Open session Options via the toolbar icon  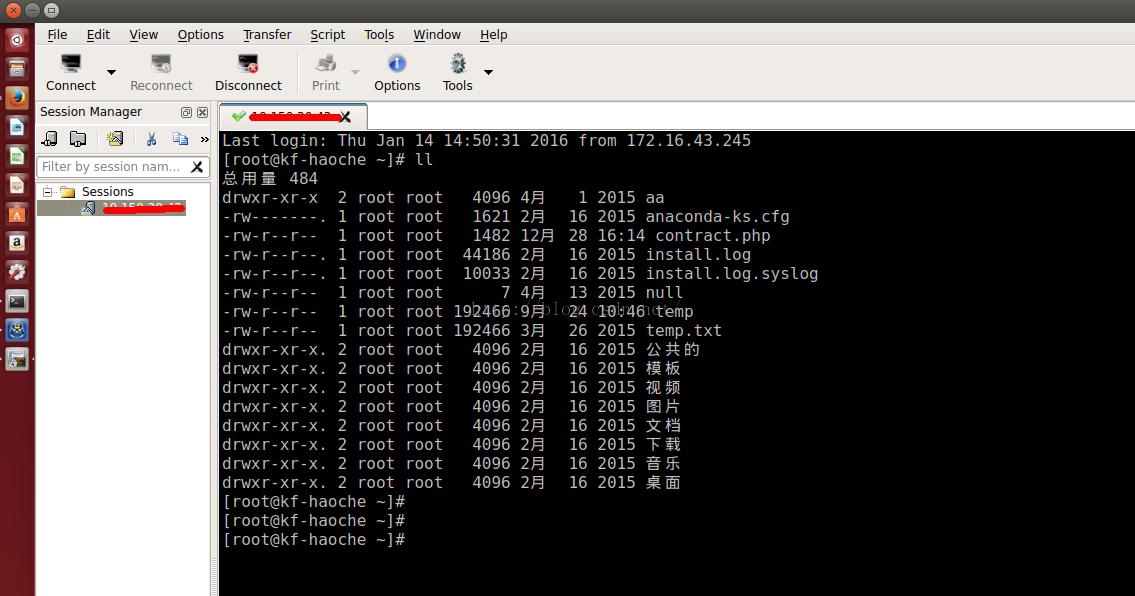pyautogui.click(x=396, y=63)
